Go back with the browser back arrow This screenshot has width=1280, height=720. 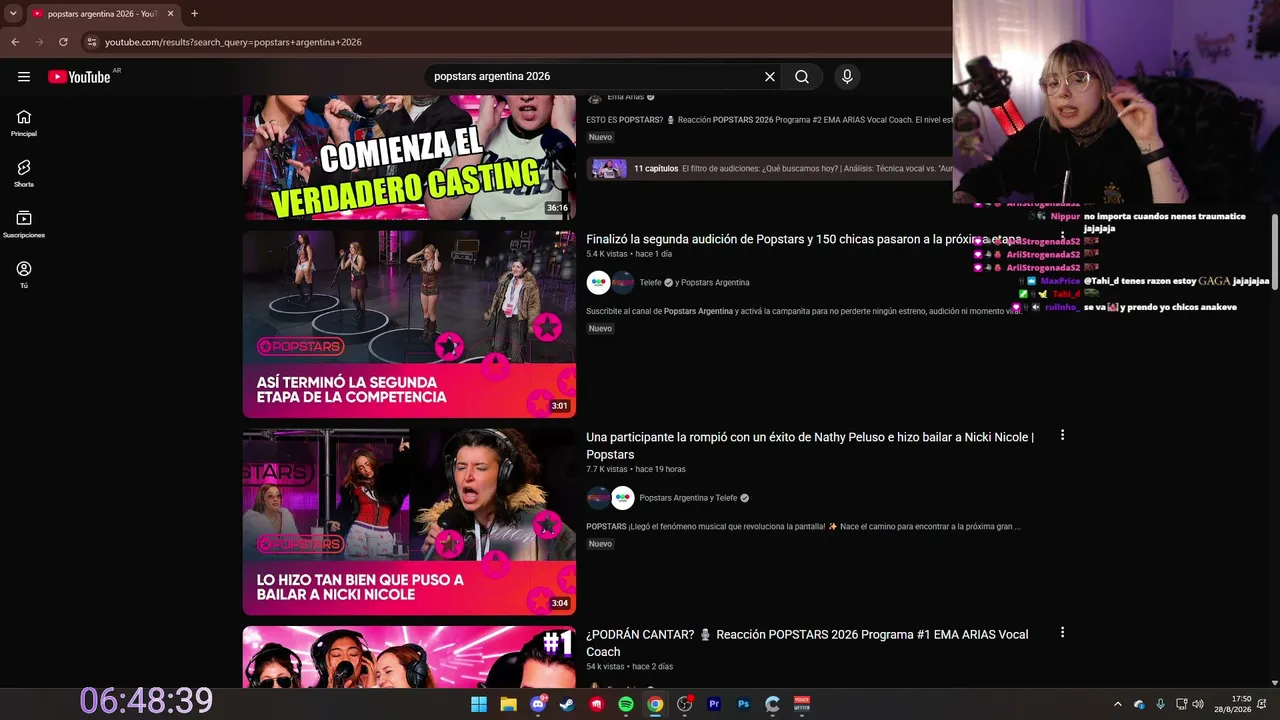[x=15, y=42]
